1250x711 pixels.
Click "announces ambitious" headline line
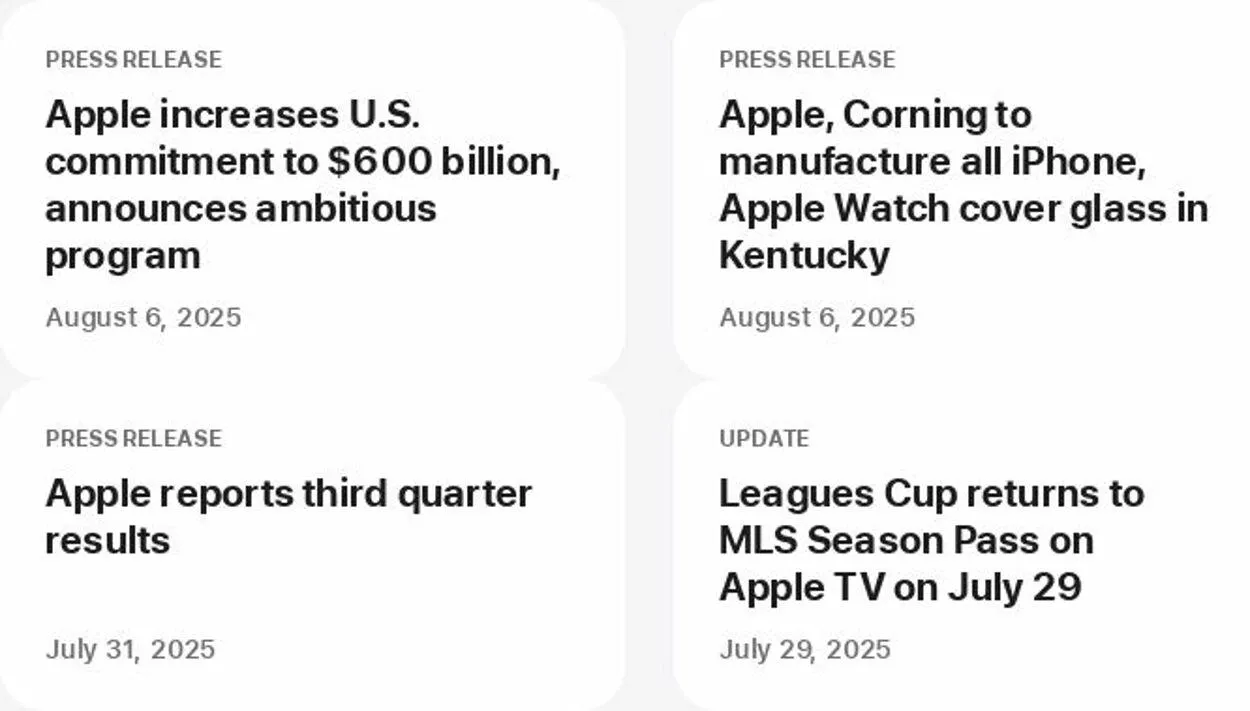click(240, 209)
